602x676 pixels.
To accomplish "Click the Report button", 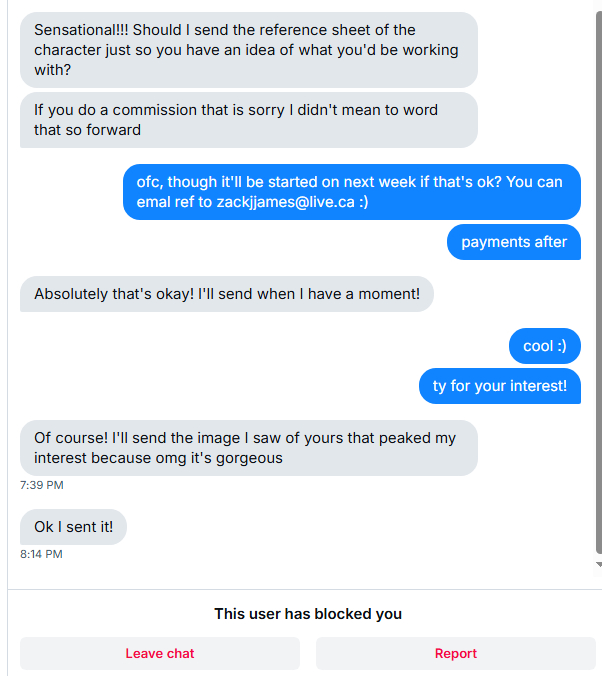I will [455, 653].
